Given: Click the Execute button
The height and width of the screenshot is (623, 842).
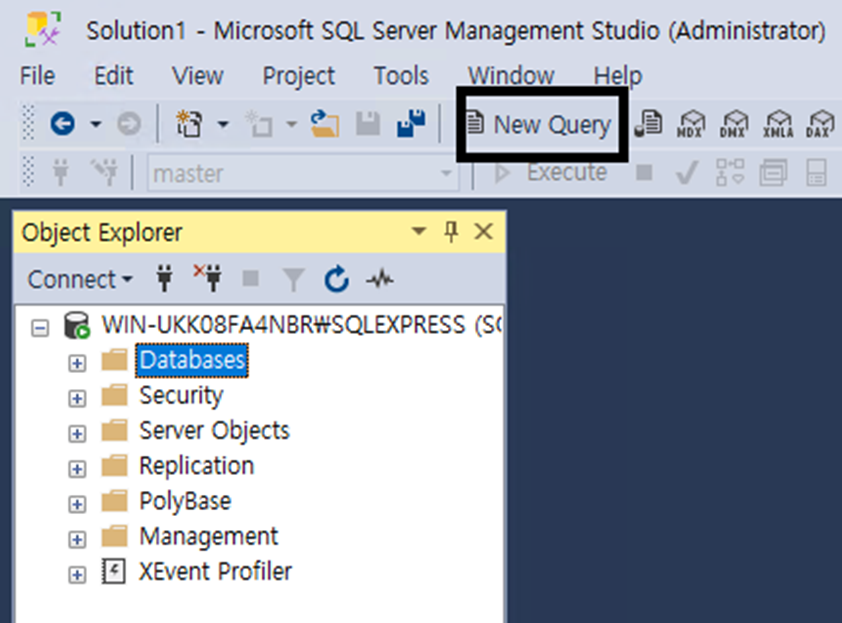Looking at the screenshot, I should point(550,172).
